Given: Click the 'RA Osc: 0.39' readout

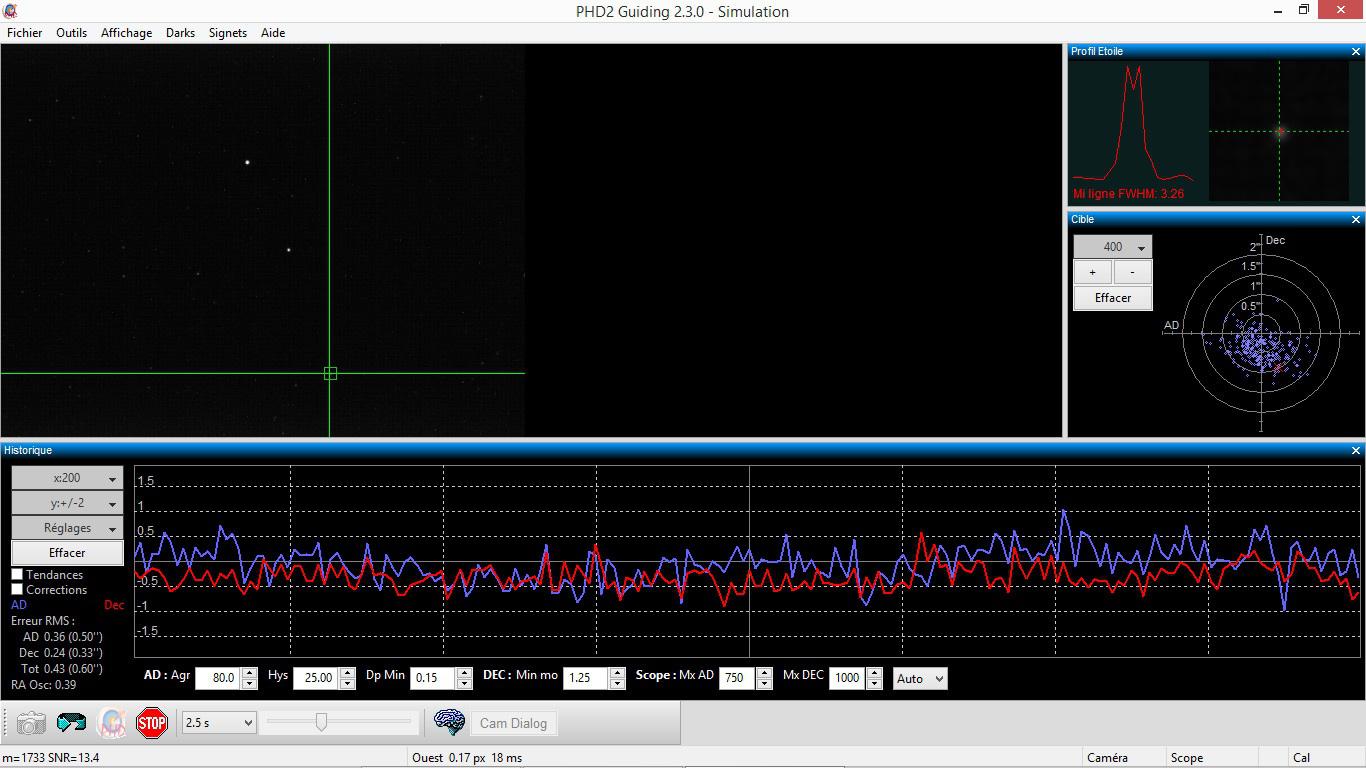Looking at the screenshot, I should [x=44, y=685].
